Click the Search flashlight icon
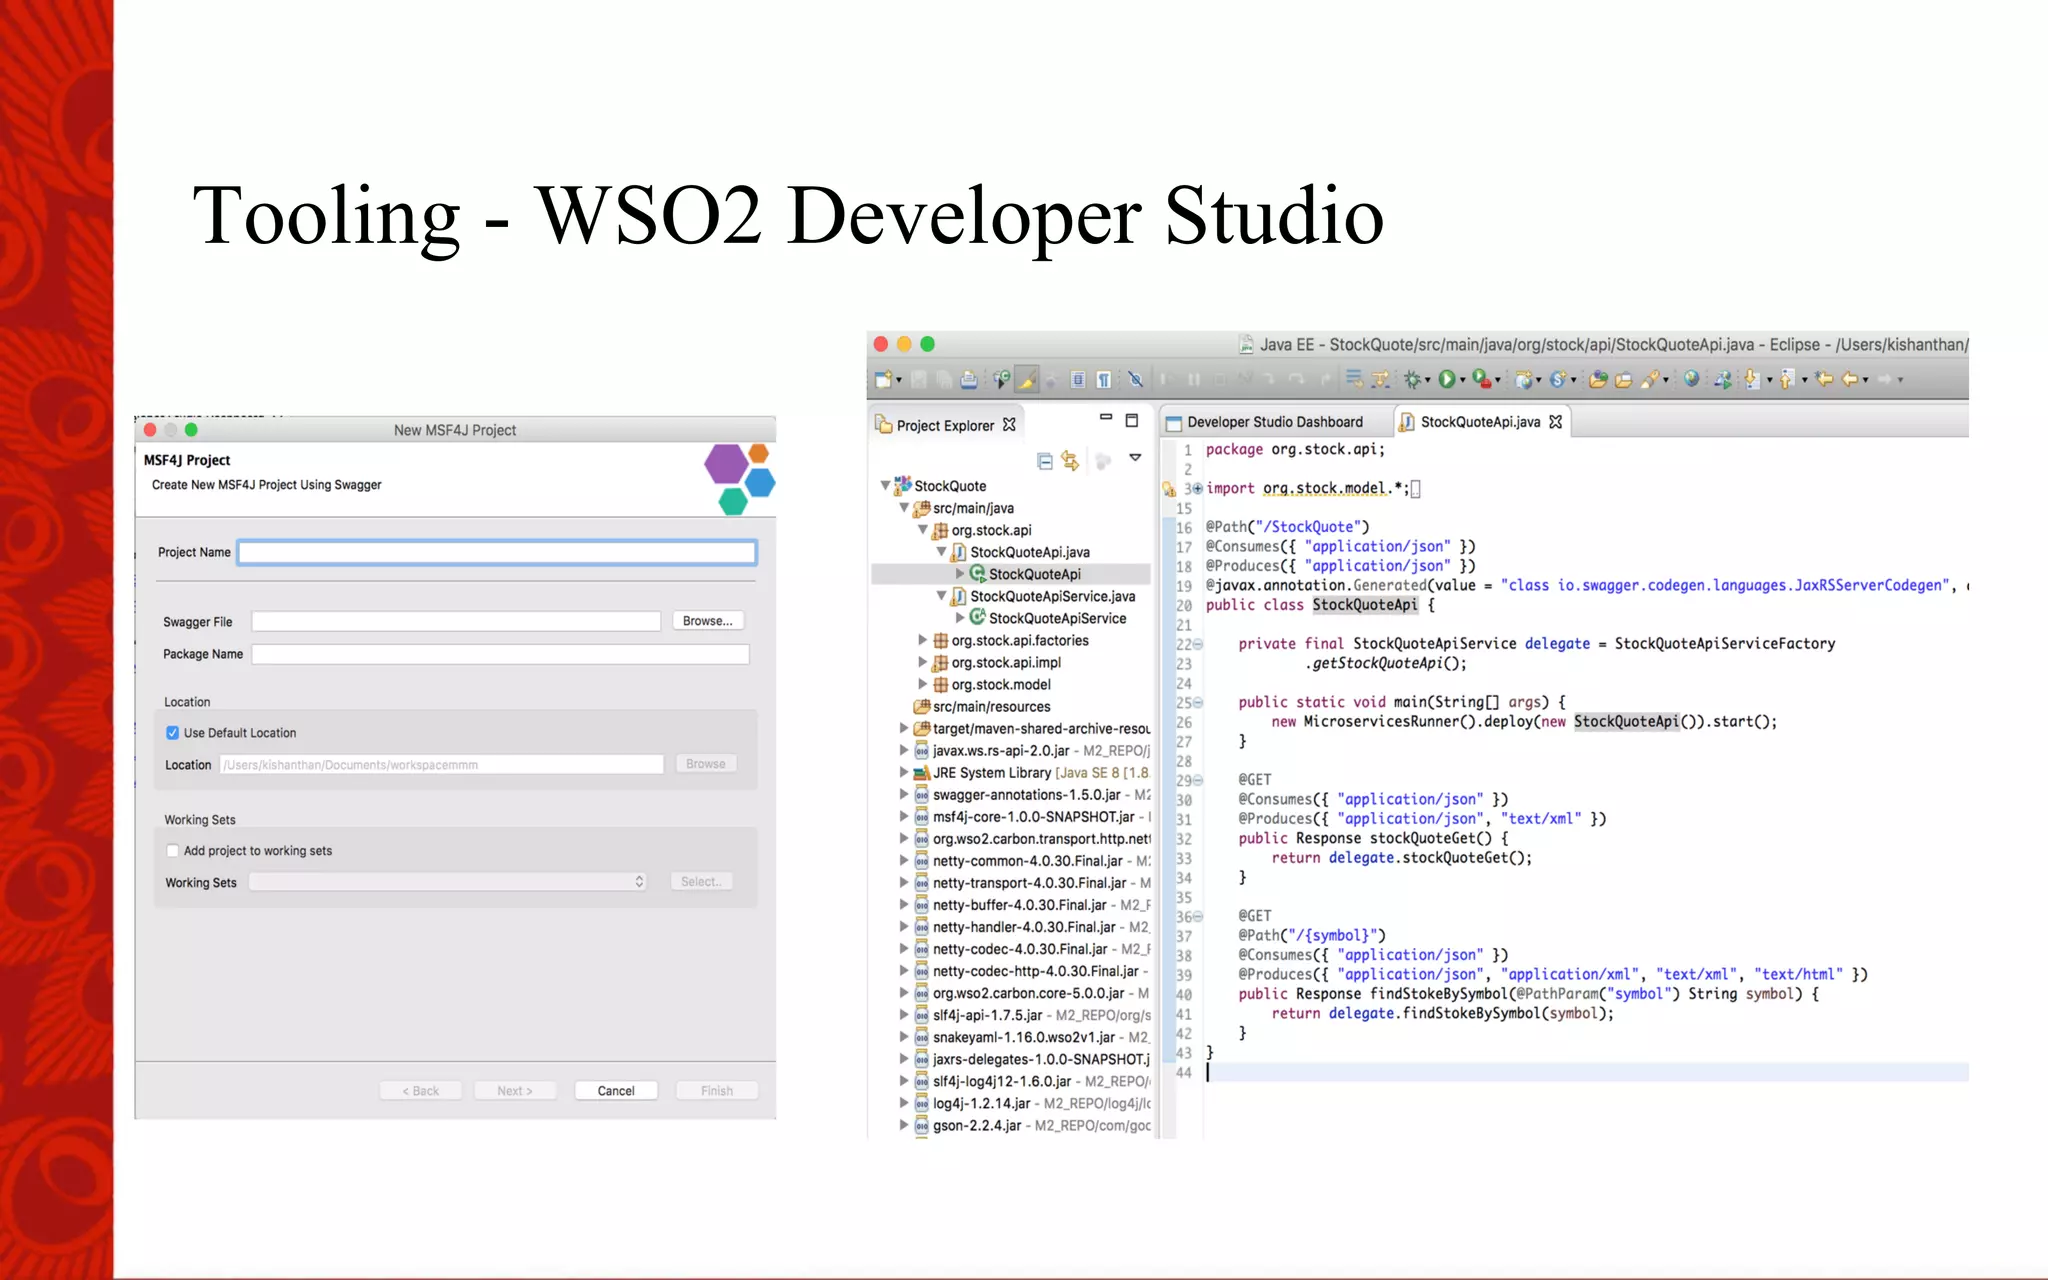 click(1648, 379)
